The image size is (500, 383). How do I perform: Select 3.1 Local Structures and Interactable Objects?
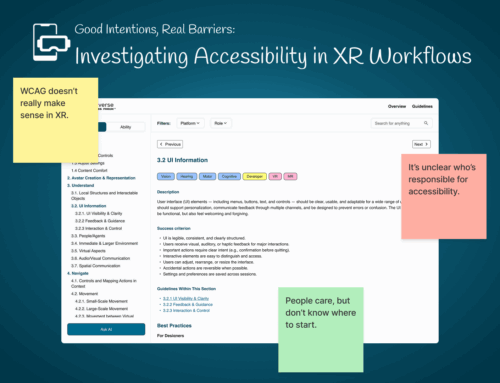[104, 196]
